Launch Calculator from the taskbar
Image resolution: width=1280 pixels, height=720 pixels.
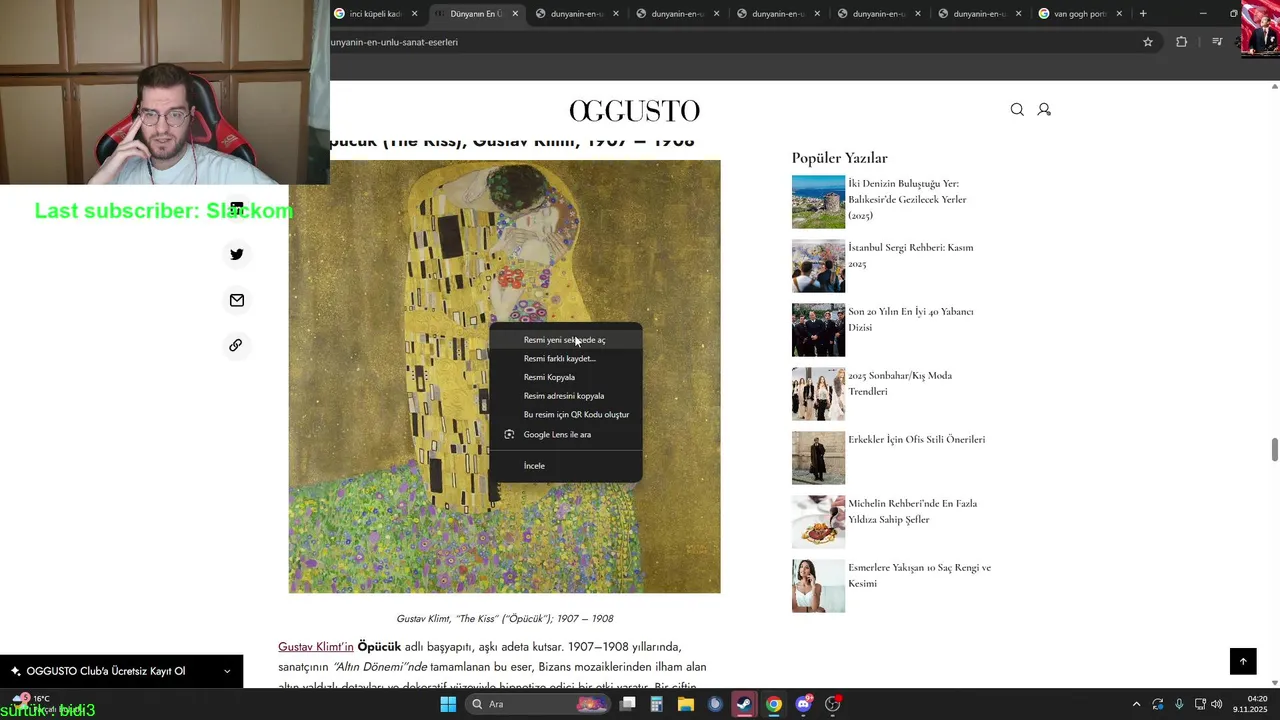tap(657, 704)
